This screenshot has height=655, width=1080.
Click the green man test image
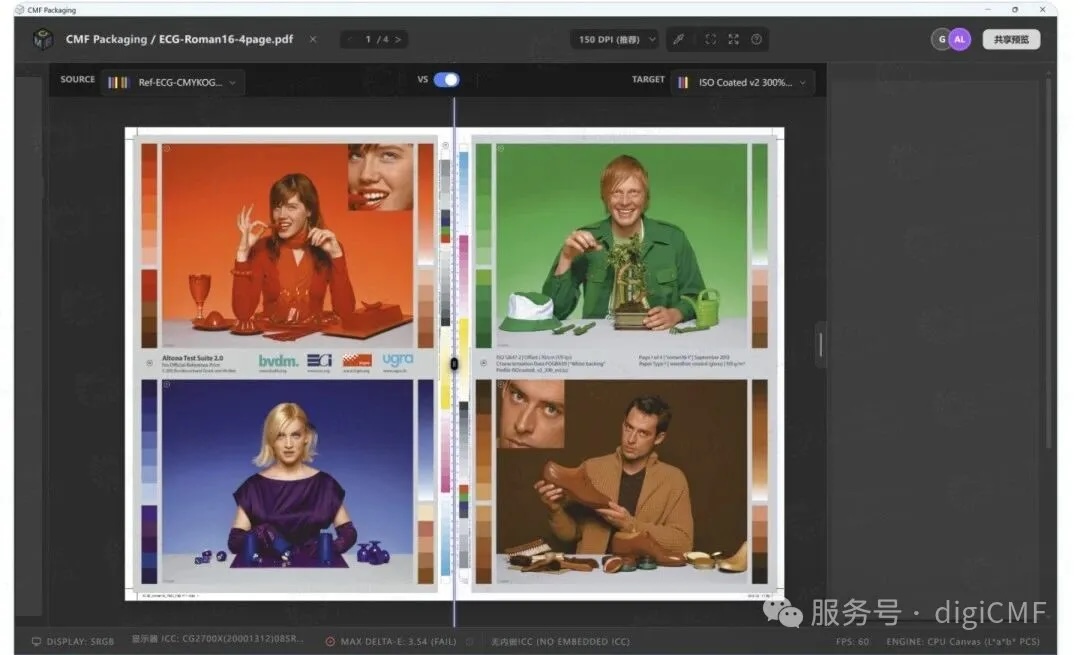point(621,245)
